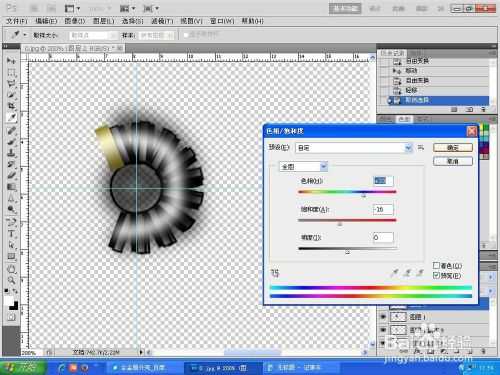Screen dimensions: 500x375
Task: Toggle the checkbox in eyedropper options bar
Action: (186, 35)
